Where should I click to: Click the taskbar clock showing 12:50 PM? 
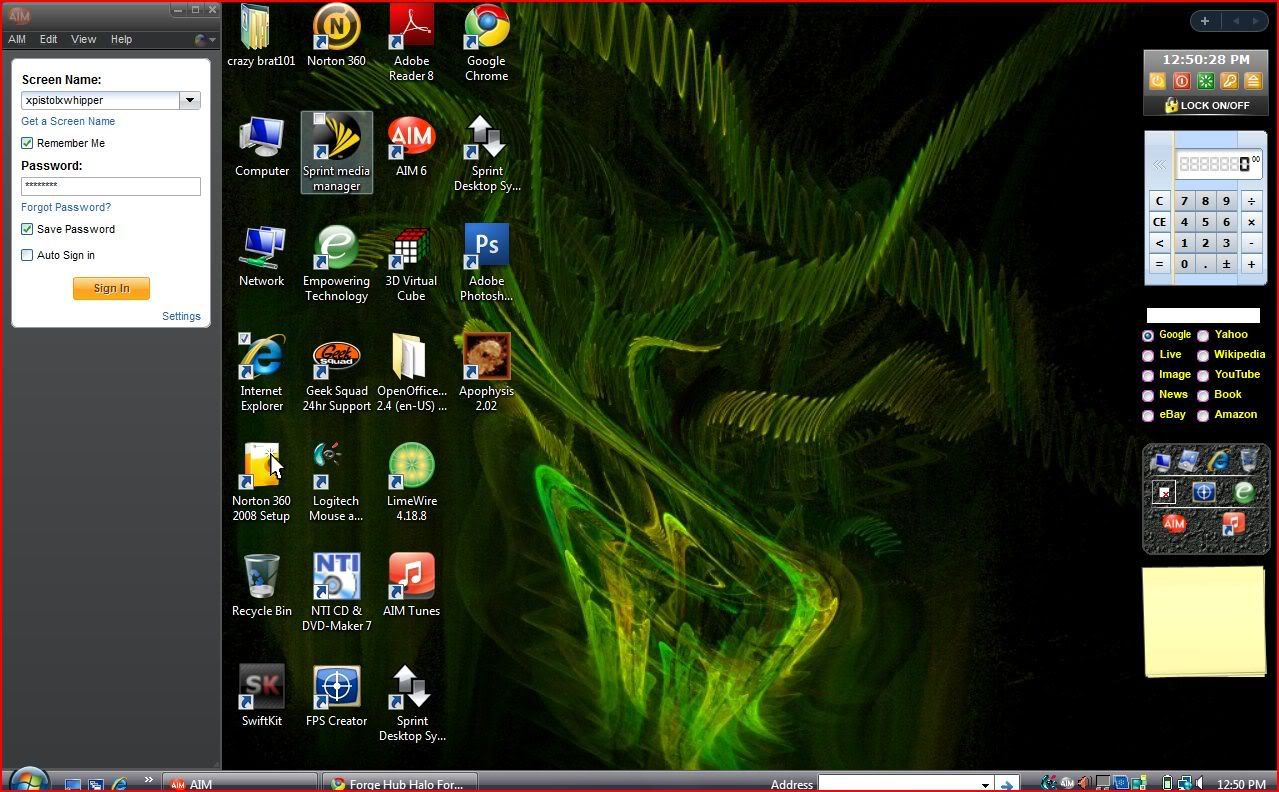tap(1242, 785)
